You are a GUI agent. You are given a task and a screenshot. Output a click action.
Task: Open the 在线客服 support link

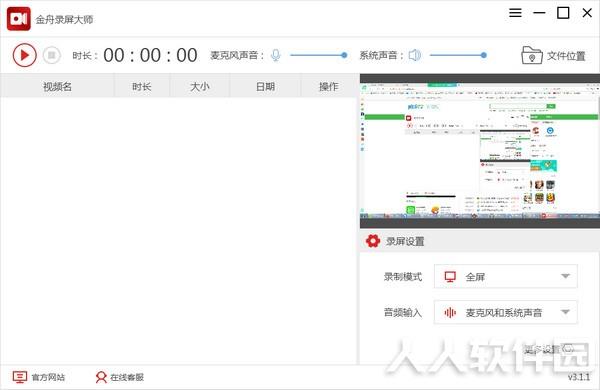tap(119, 377)
